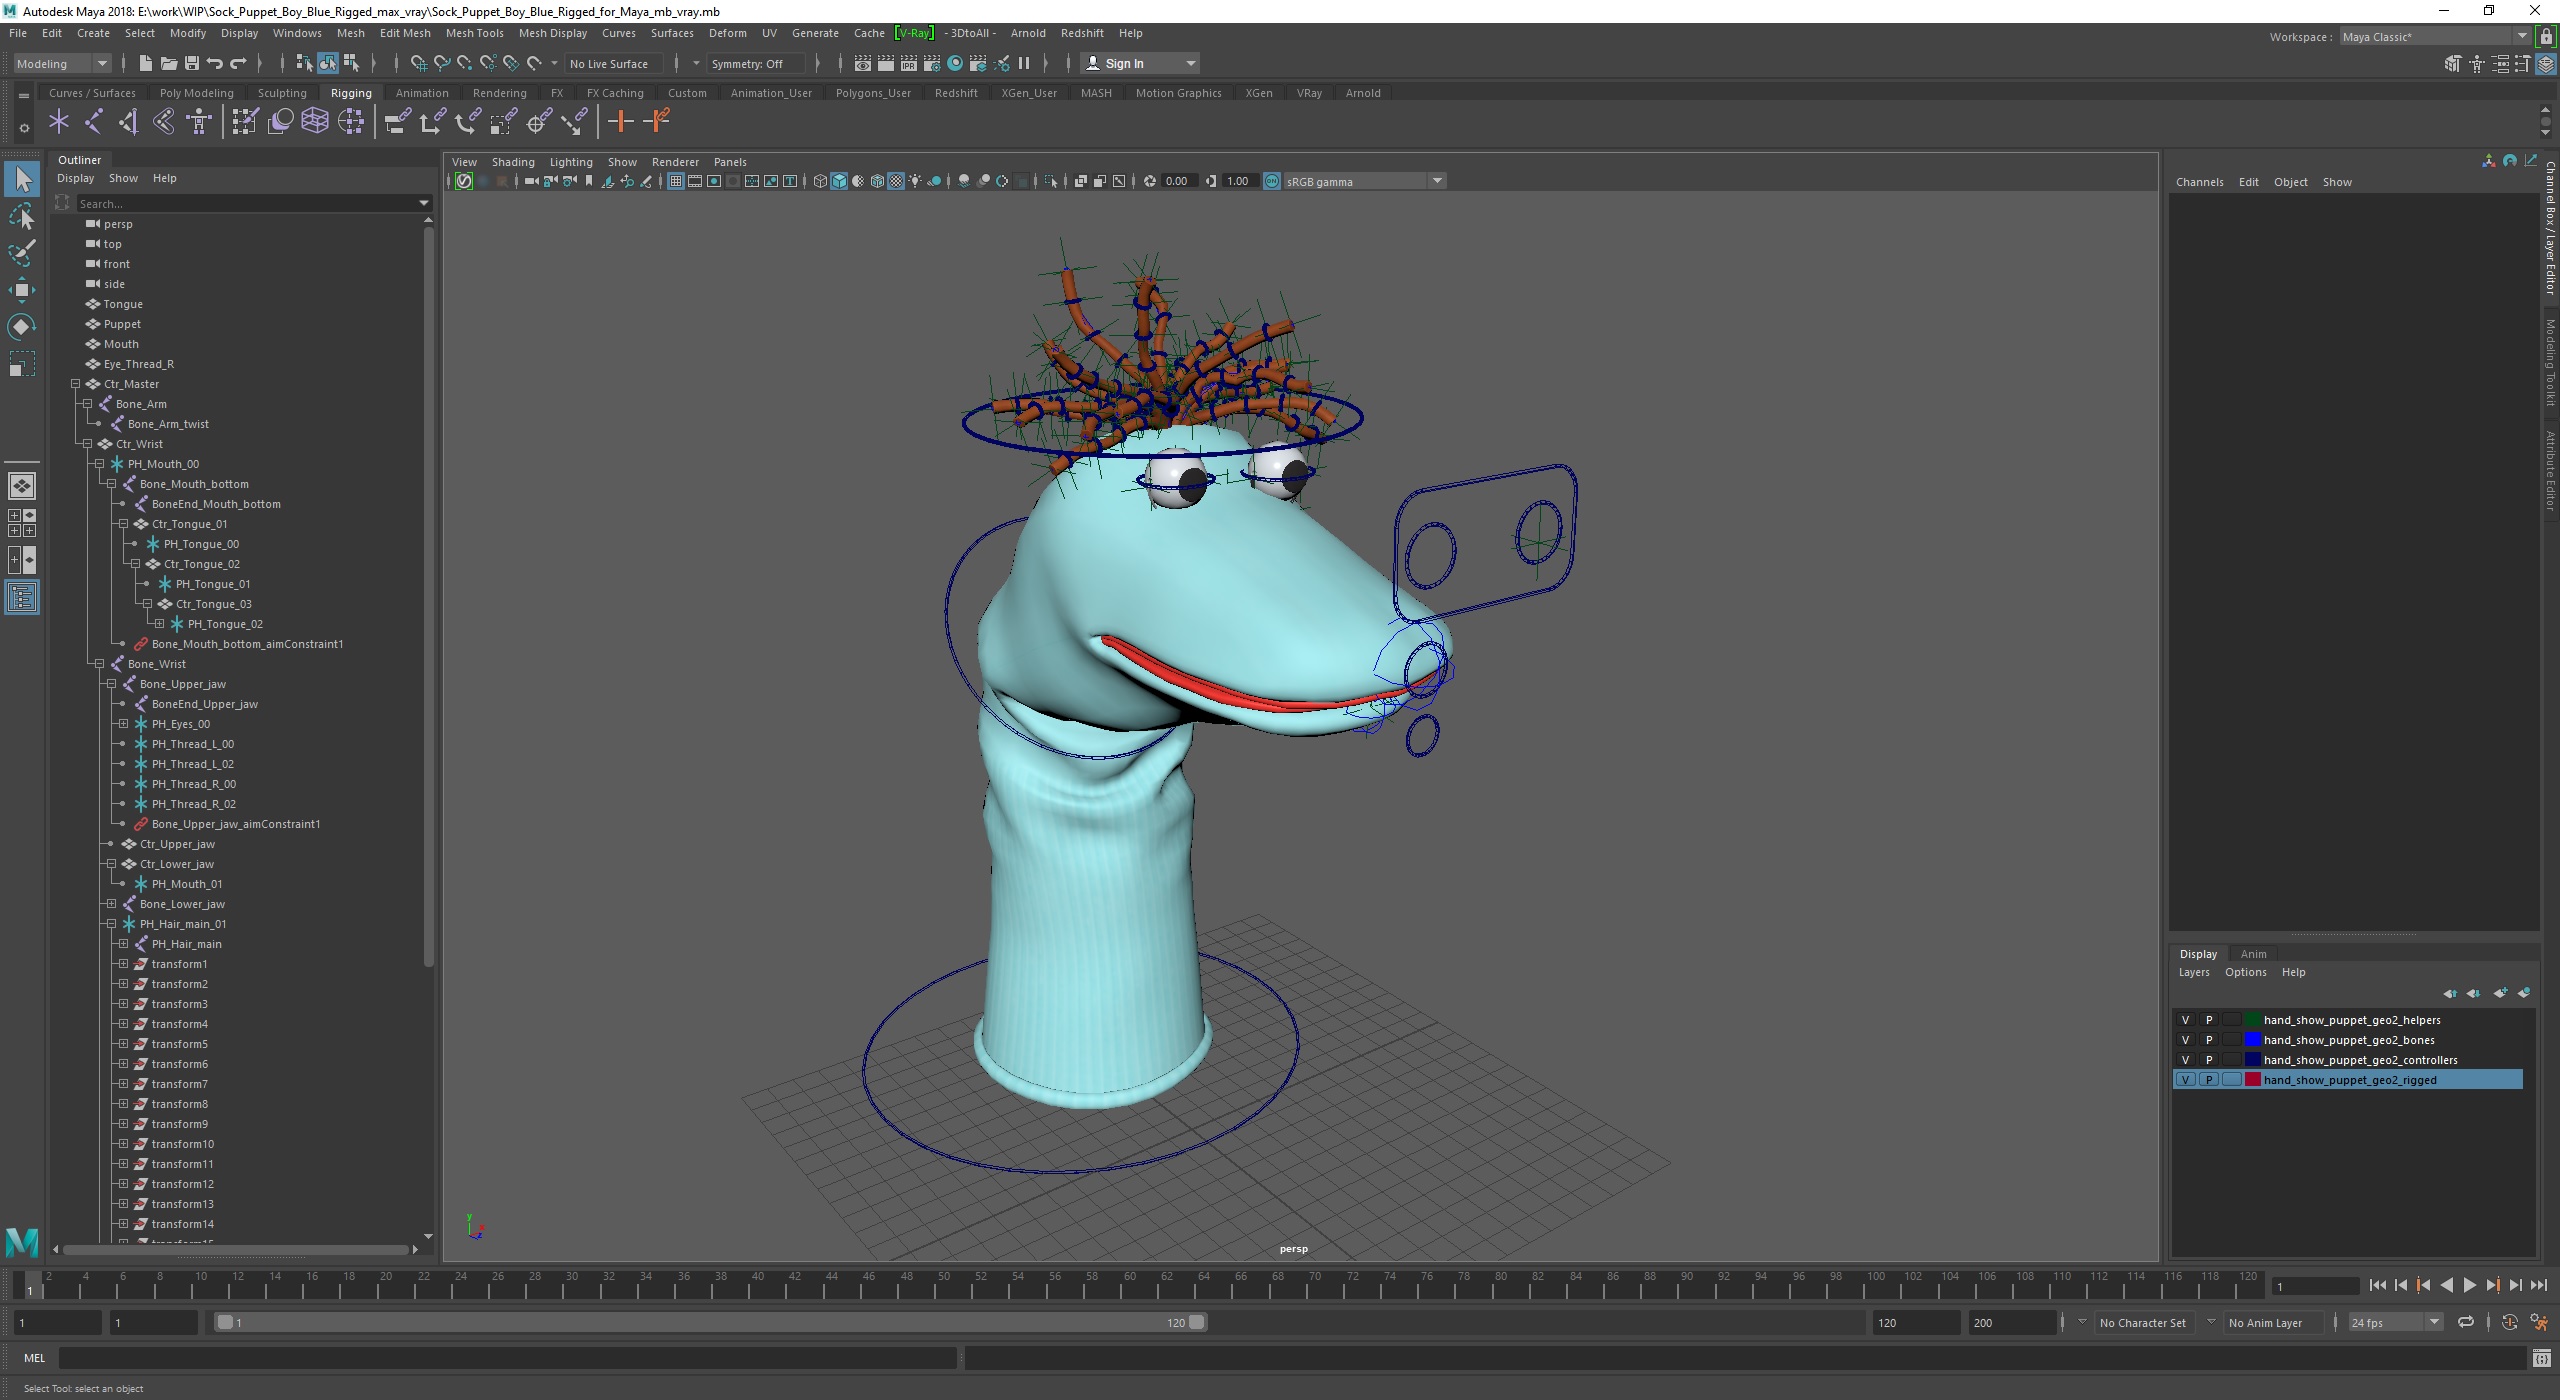Activate the Lasso select tool
Image resolution: width=2560 pixels, height=1400 pixels.
[x=22, y=216]
